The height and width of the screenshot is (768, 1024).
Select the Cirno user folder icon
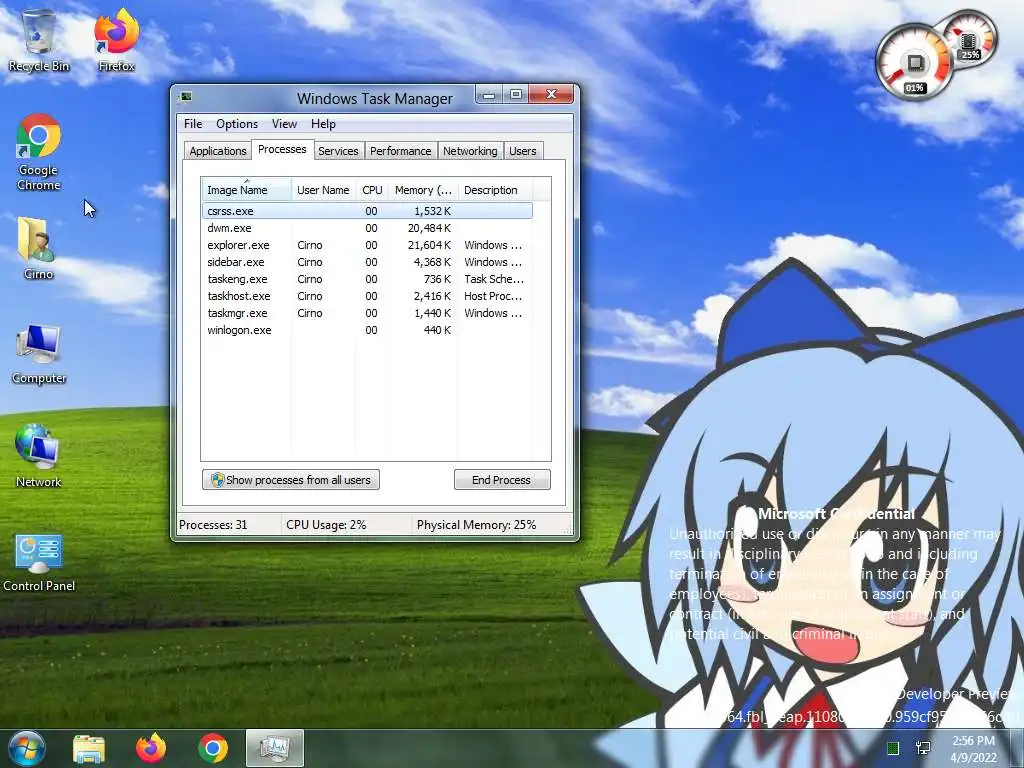click(x=39, y=249)
